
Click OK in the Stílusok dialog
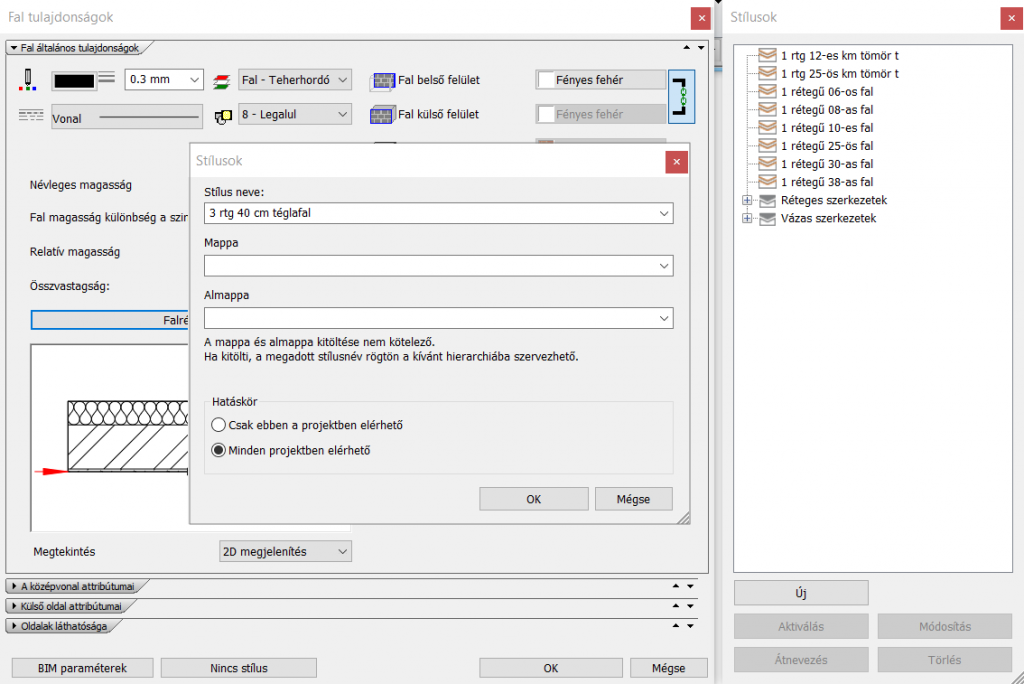tap(533, 499)
